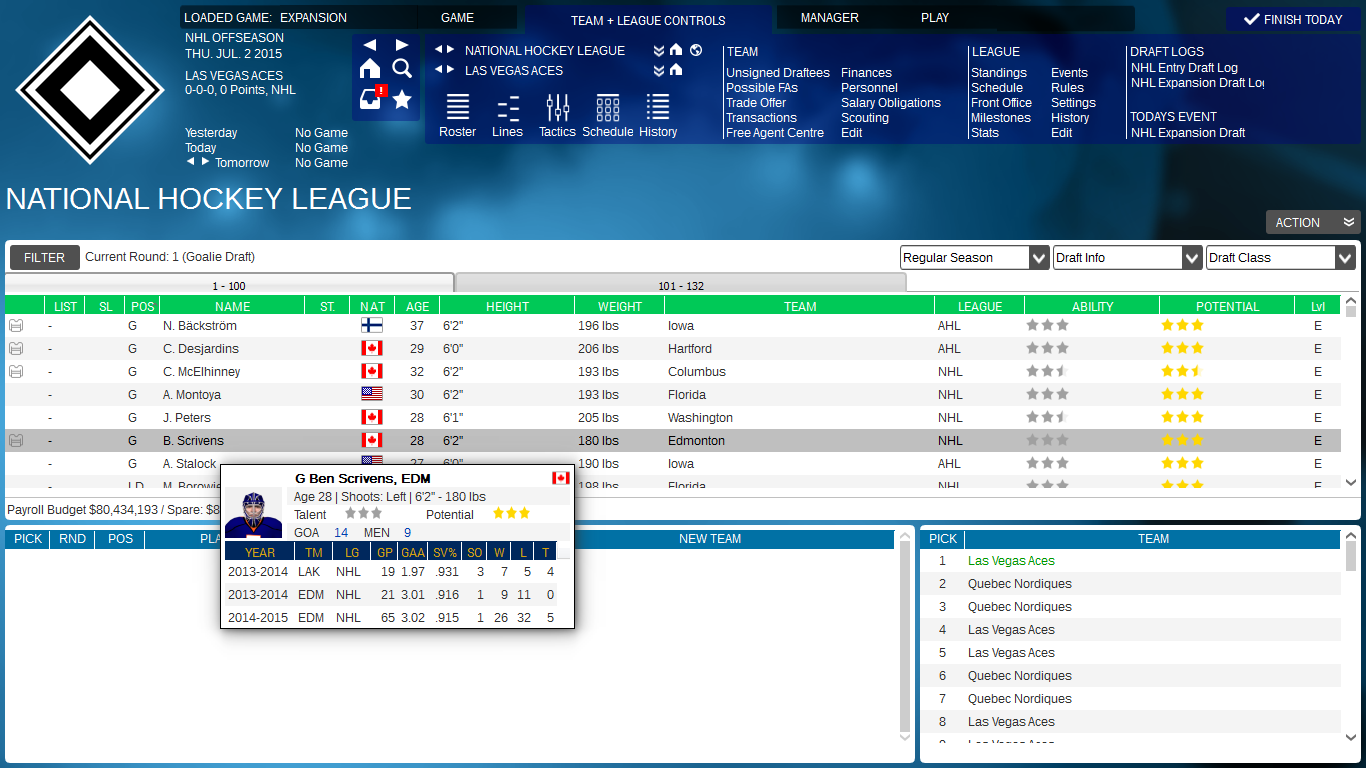Screen dimensions: 1366x768
Task: Open the Manager menu
Action: (x=830, y=17)
